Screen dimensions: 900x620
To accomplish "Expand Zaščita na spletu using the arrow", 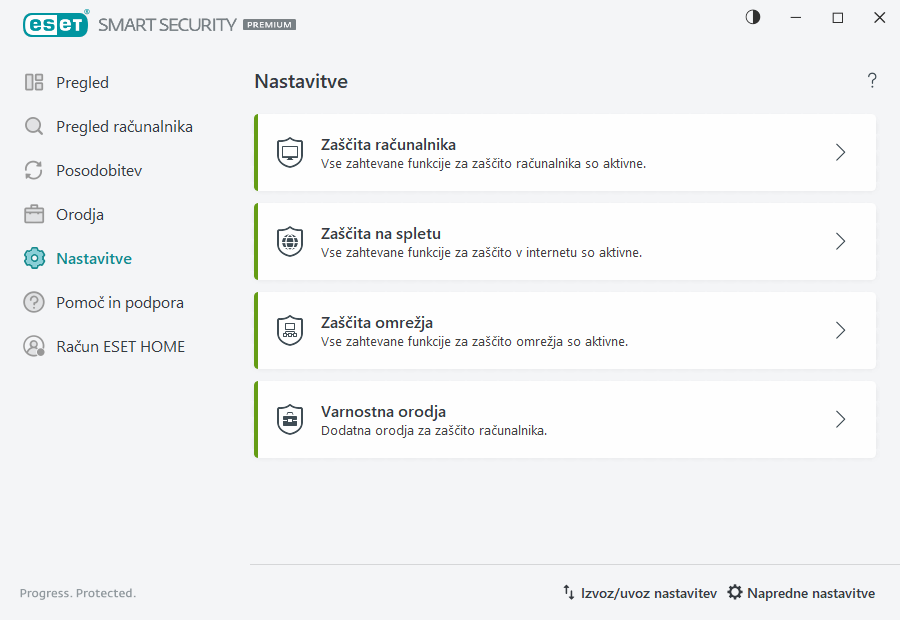I will 840,241.
